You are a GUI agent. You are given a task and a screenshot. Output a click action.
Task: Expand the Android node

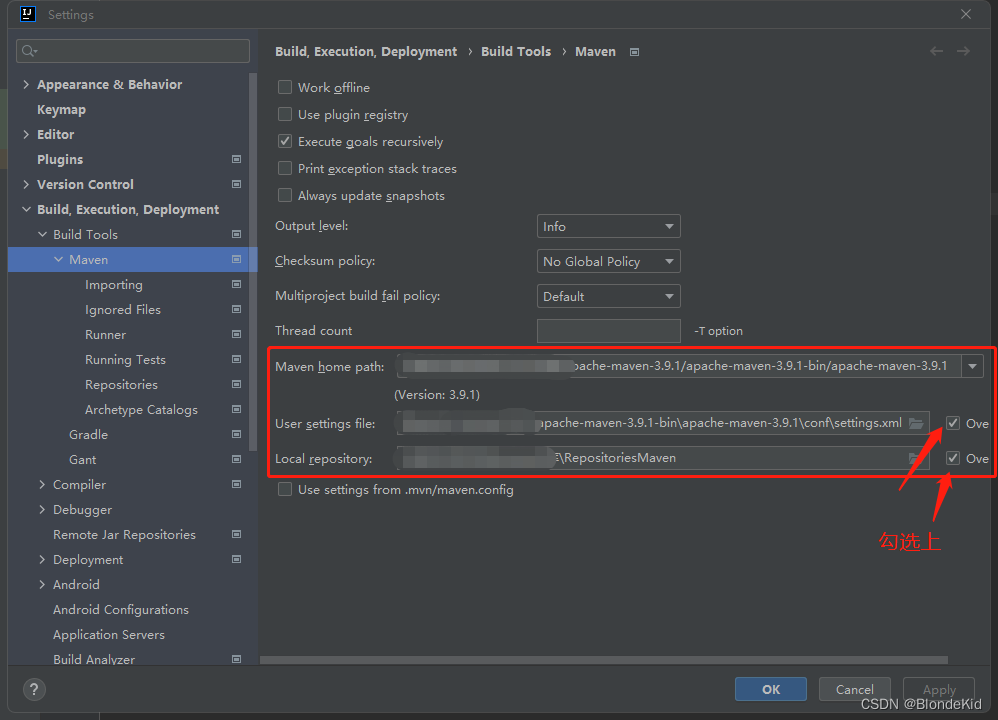click(x=42, y=584)
